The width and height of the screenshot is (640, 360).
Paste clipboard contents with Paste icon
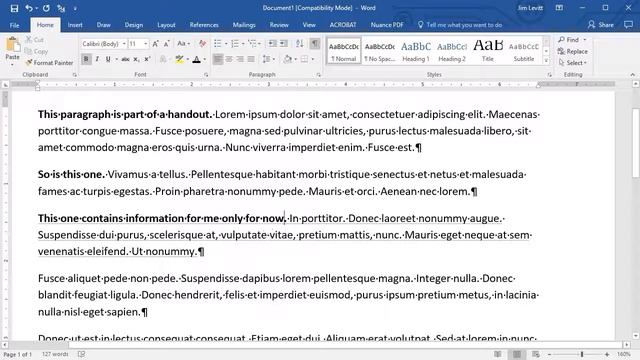13,45
